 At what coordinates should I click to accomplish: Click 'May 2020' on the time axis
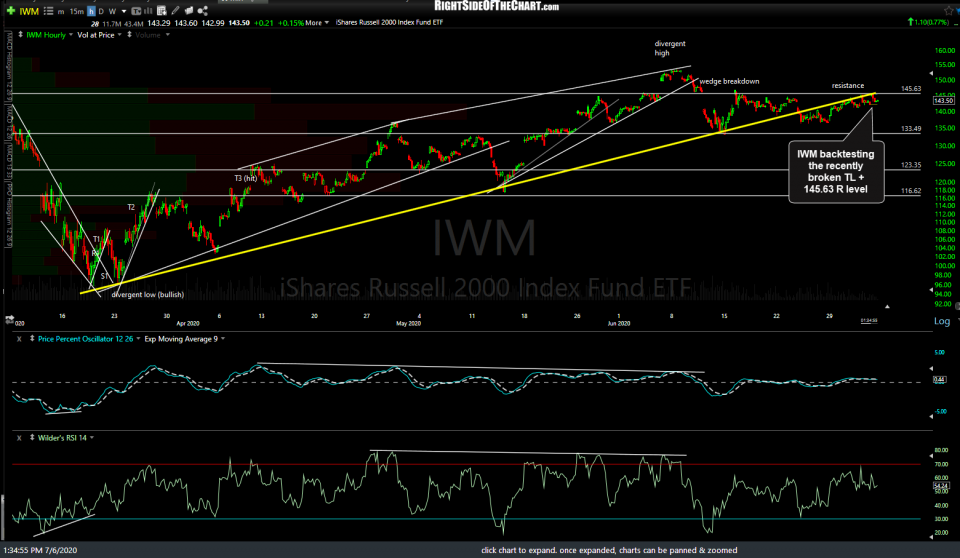408,323
